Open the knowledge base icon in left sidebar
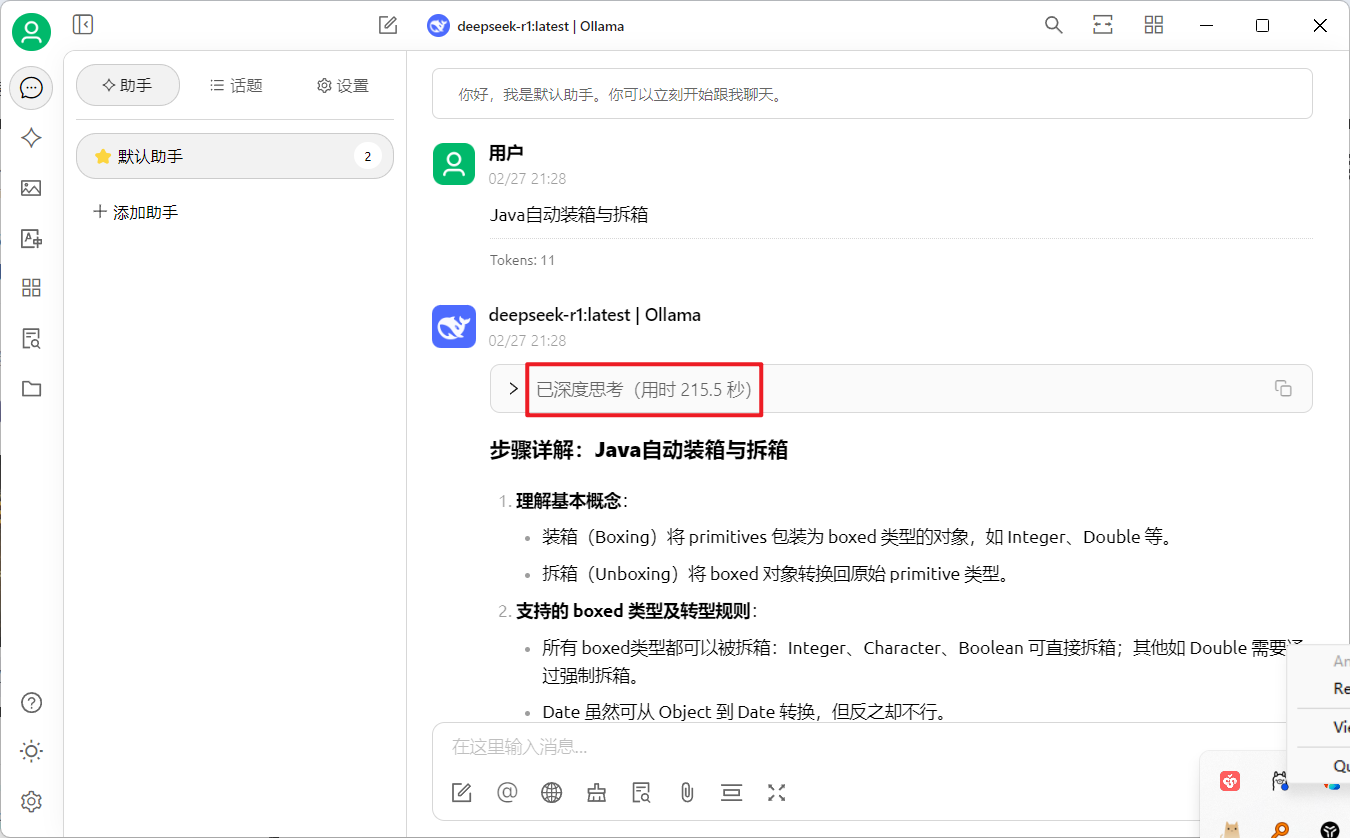The width and height of the screenshot is (1350, 838). point(31,338)
